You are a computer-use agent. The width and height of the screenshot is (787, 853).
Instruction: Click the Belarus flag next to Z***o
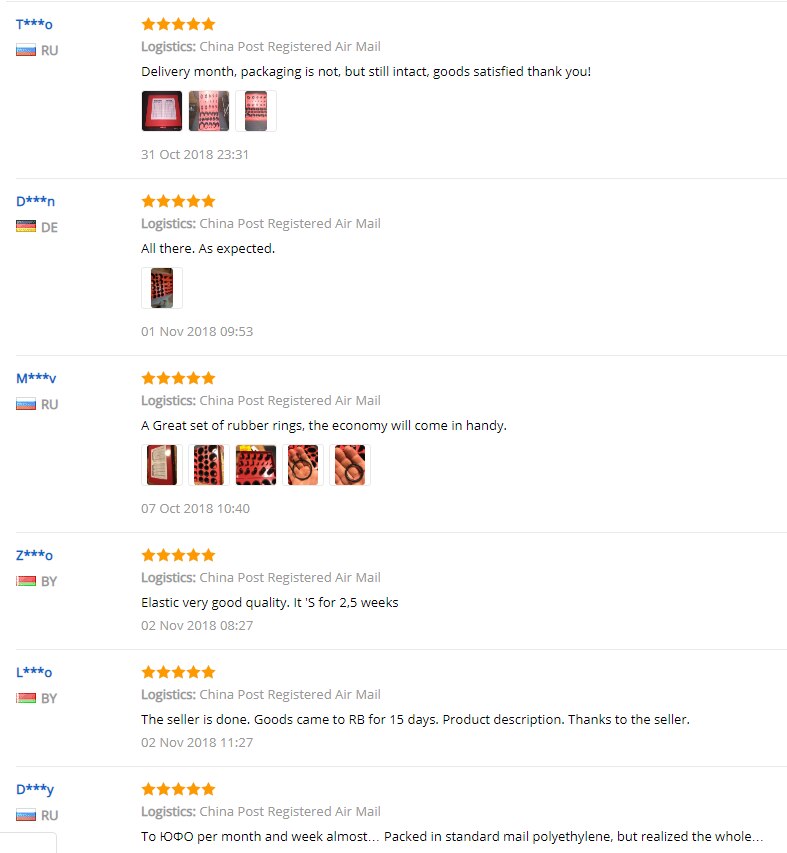pyautogui.click(x=26, y=581)
